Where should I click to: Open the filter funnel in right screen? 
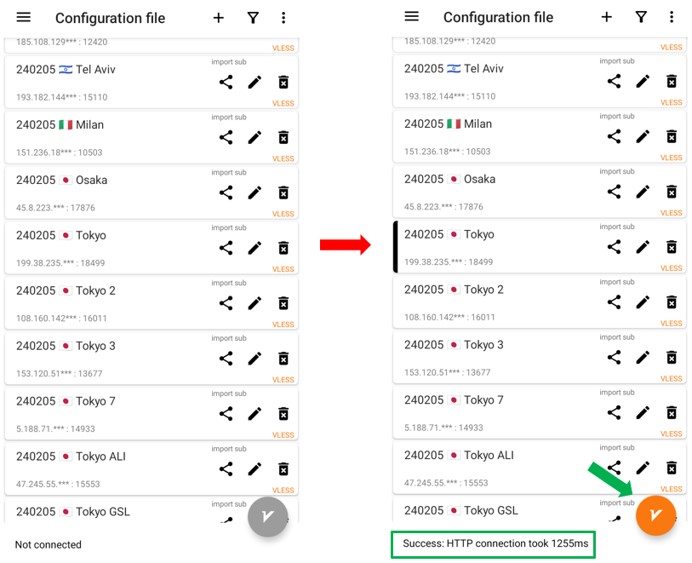click(641, 17)
